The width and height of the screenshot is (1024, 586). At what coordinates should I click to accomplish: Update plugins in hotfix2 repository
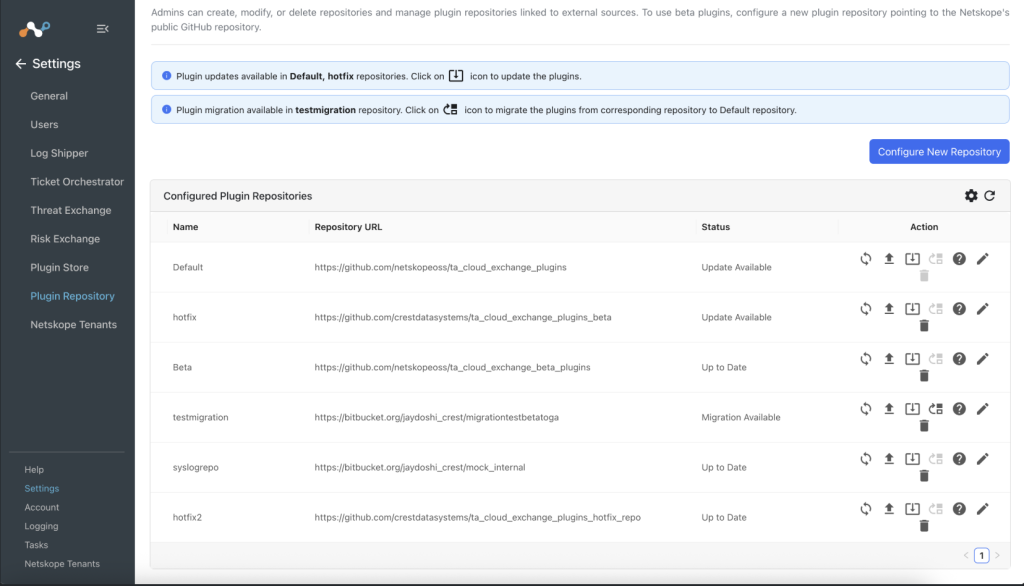pos(912,509)
